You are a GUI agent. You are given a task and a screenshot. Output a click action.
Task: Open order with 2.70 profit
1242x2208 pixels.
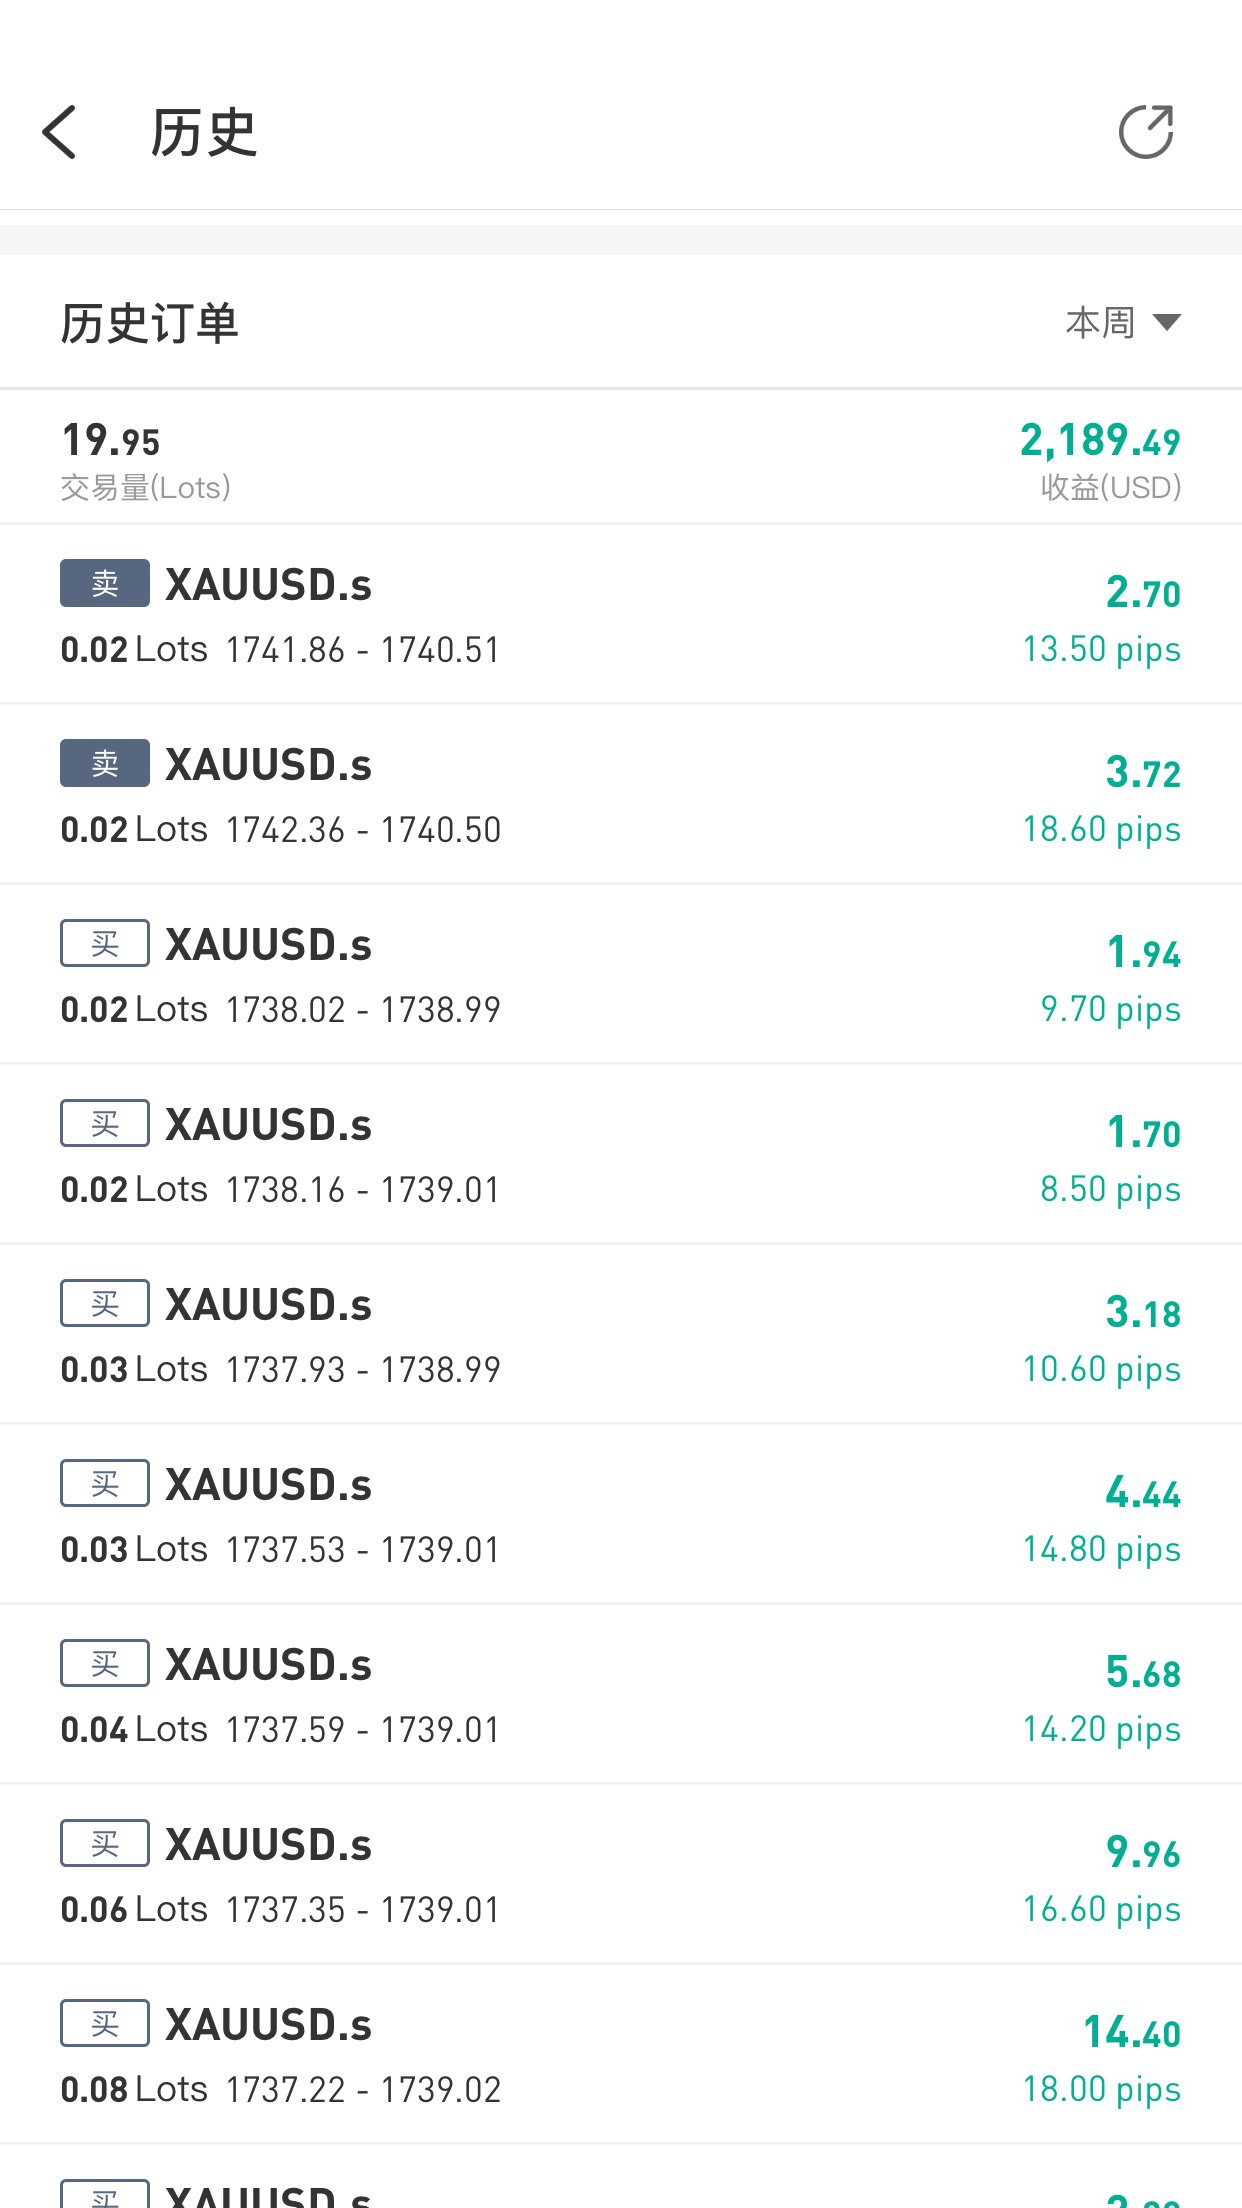(x=621, y=614)
